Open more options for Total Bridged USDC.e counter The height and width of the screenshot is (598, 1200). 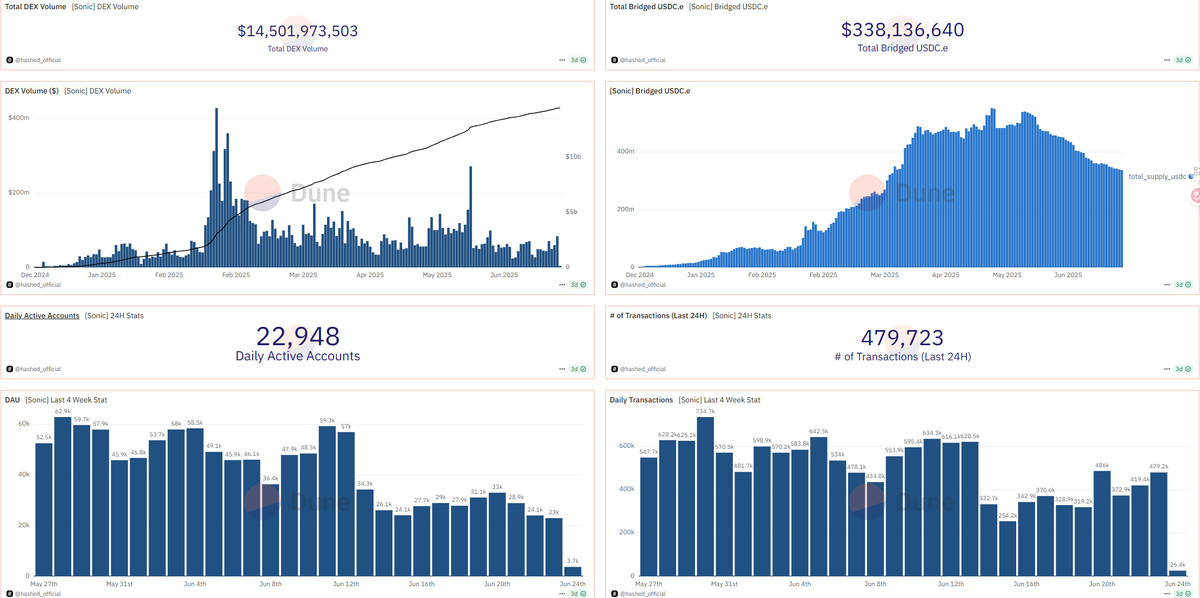tap(1167, 61)
